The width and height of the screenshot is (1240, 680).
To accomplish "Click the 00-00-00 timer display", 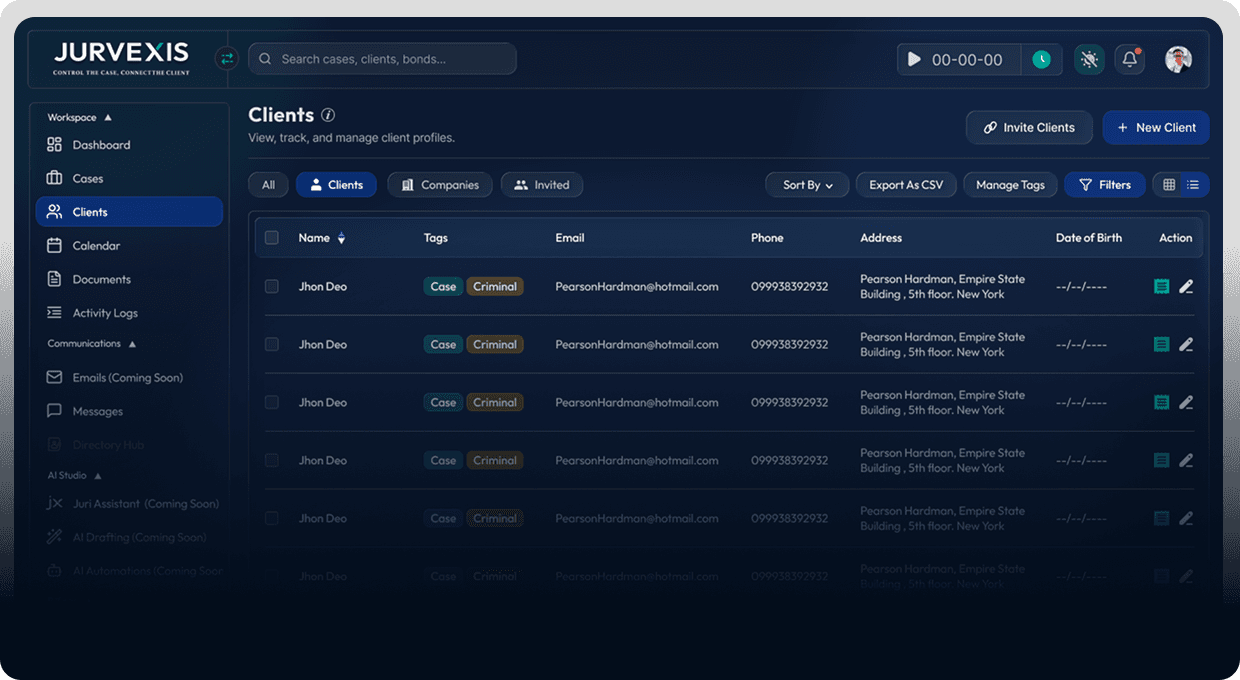I will pyautogui.click(x=967, y=60).
